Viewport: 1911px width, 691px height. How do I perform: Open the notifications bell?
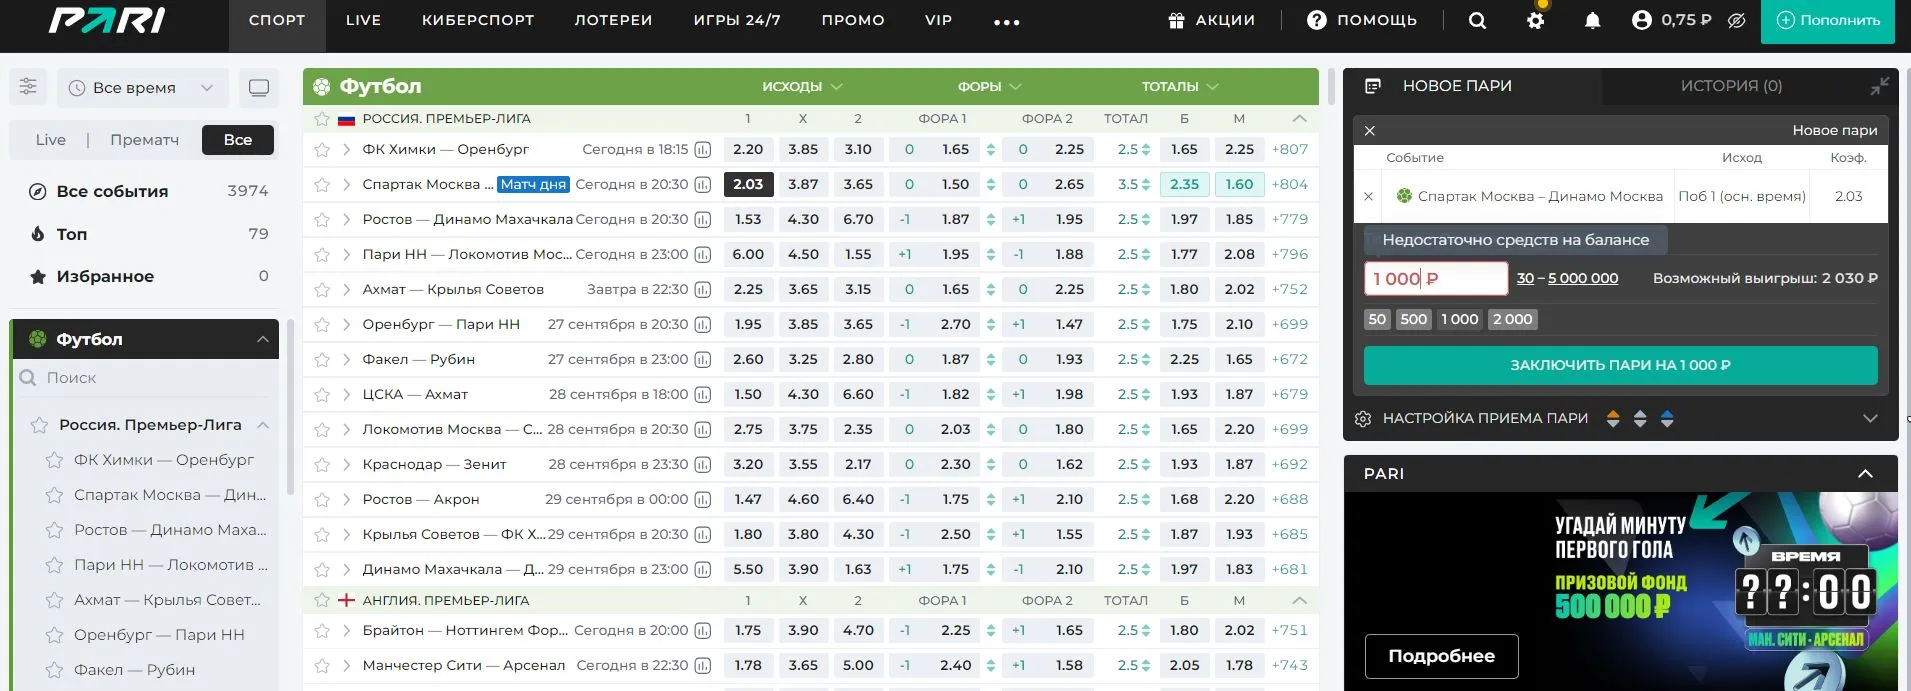(x=1592, y=21)
